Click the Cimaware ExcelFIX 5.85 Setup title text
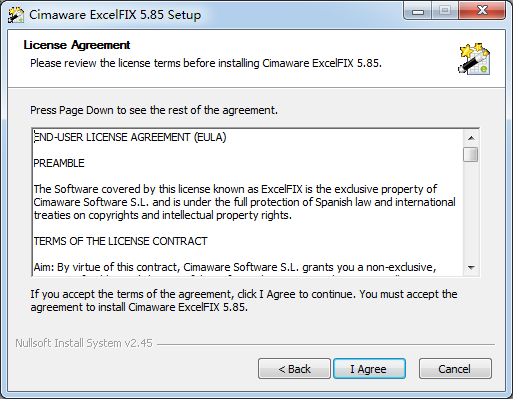The image size is (513, 399). pos(115,15)
